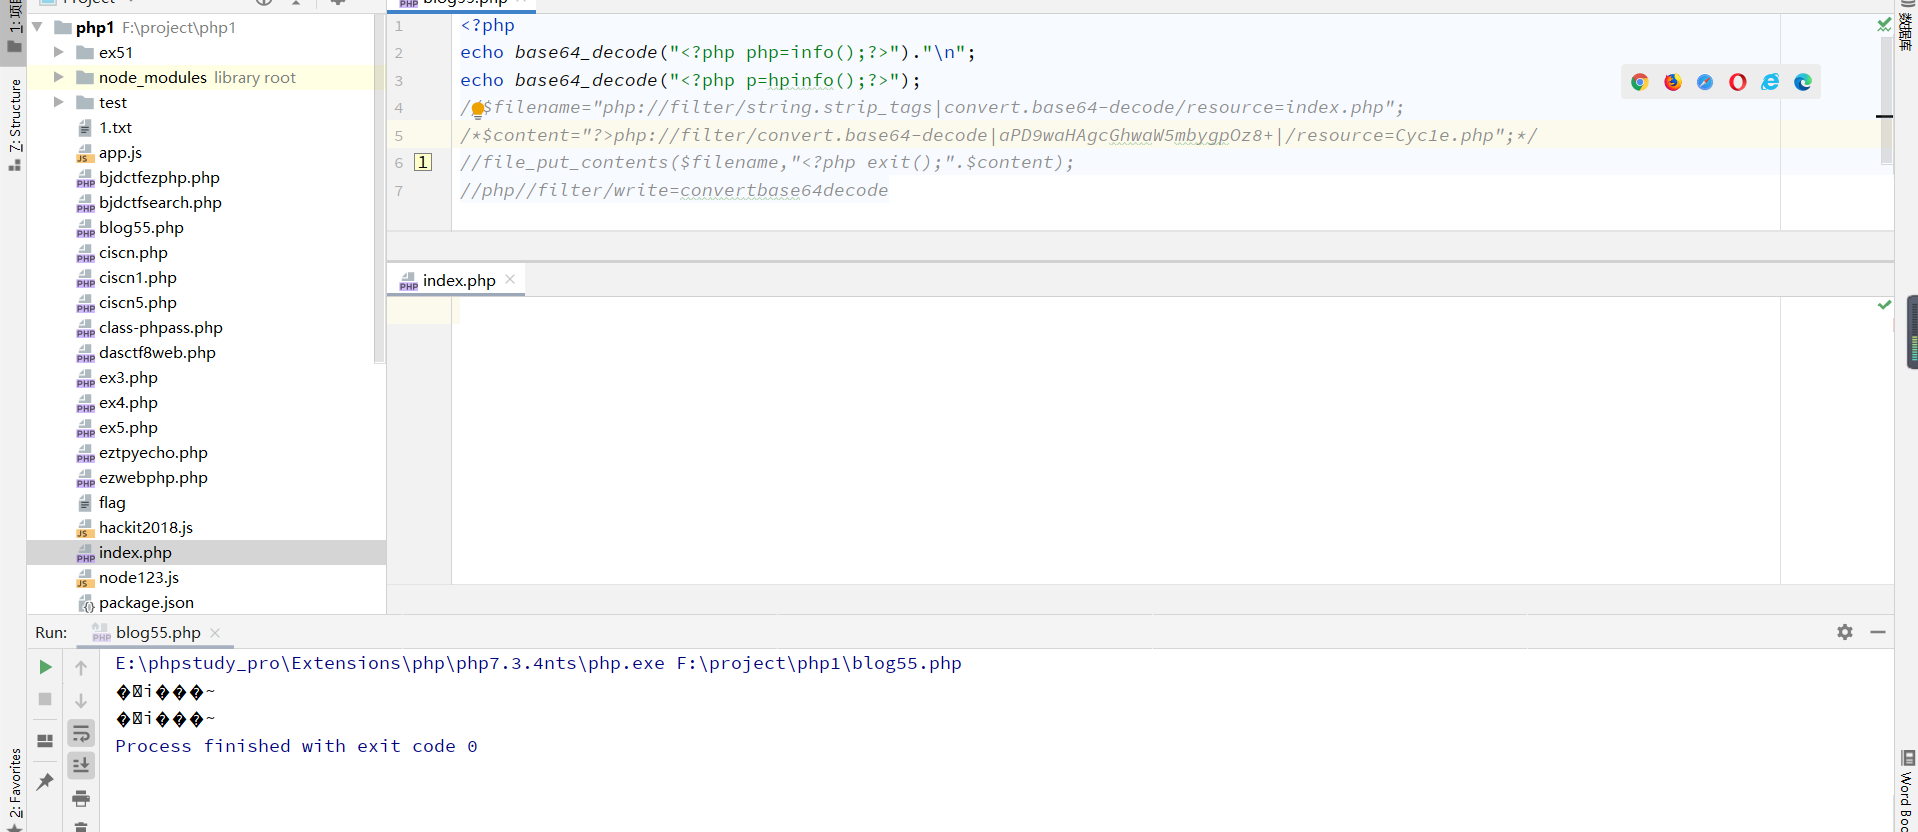Click the intention lightbulb on line 4
This screenshot has height=832, width=1918.
click(478, 109)
